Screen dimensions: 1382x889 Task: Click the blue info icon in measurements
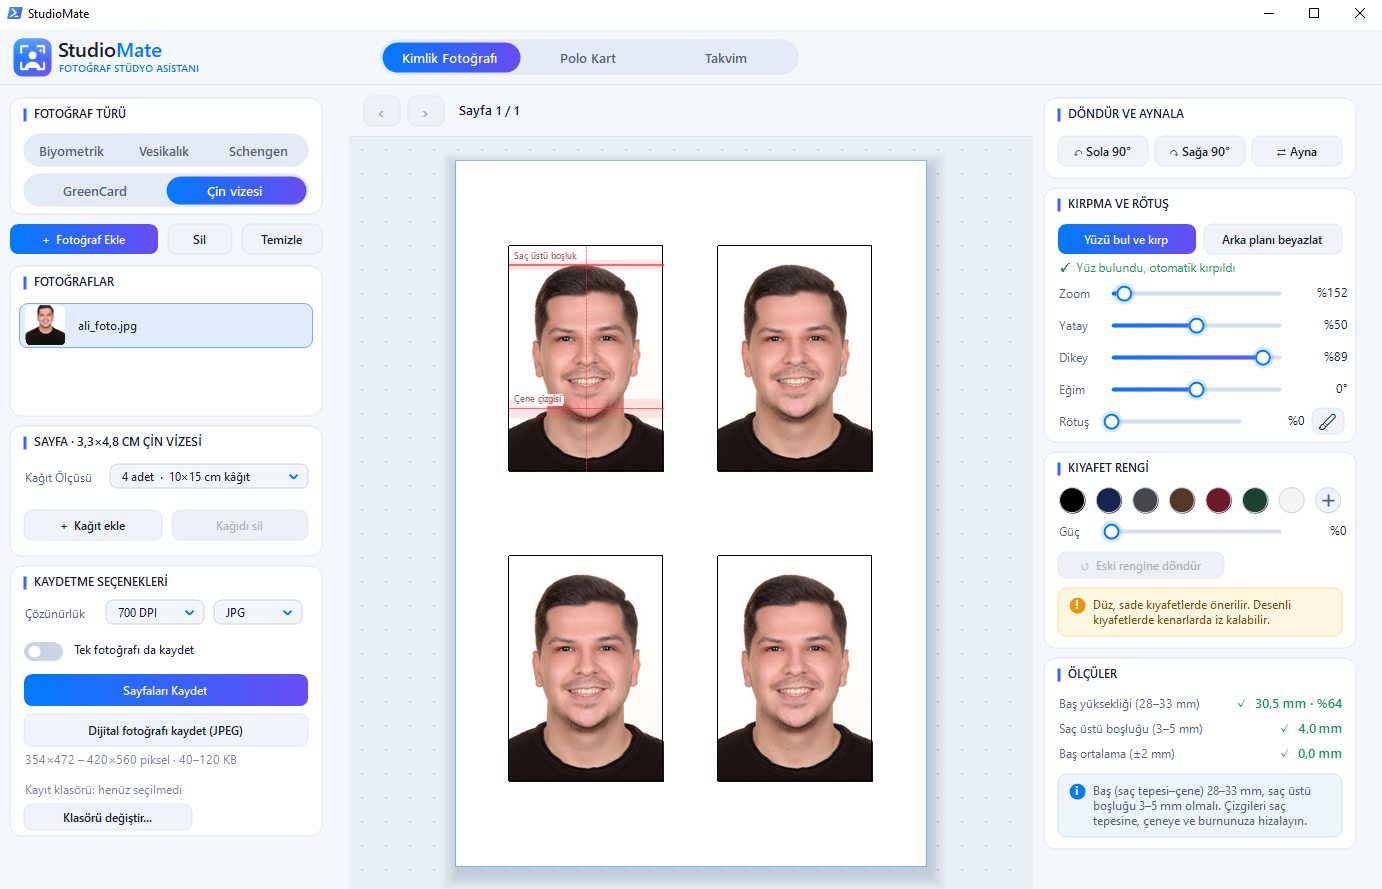click(1077, 791)
